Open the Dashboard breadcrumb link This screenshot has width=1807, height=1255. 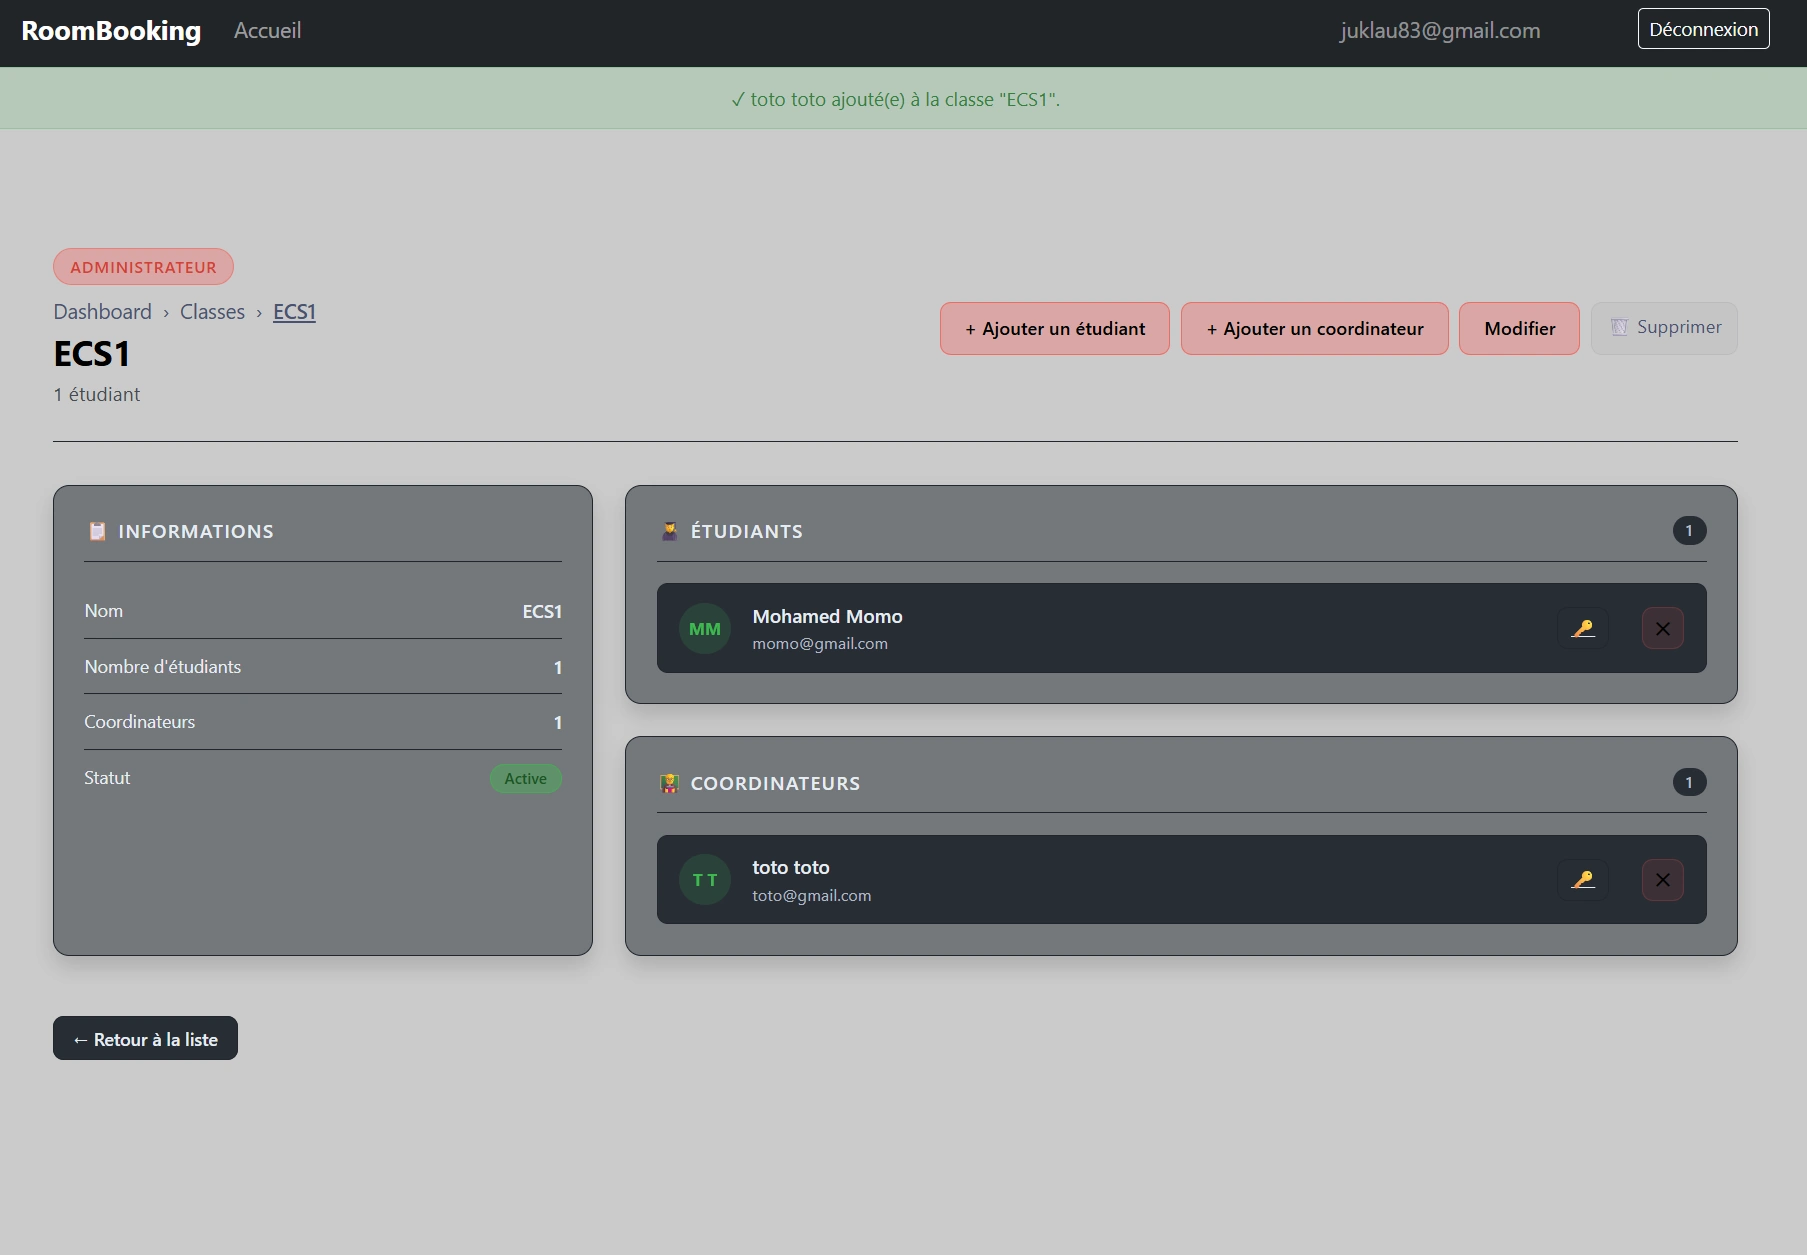103,311
